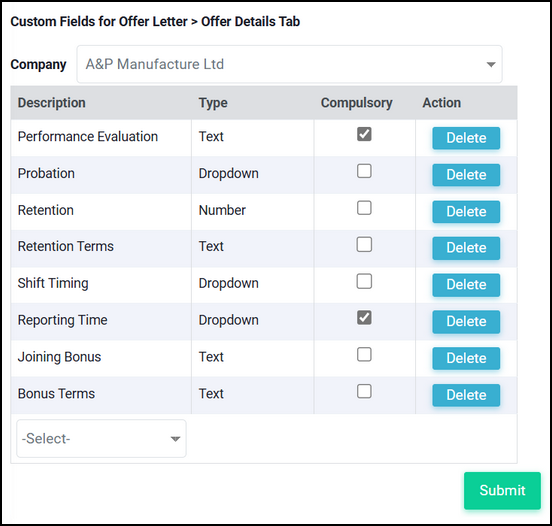
Task: Enable Compulsory checkbox for Retention row
Action: [x=364, y=208]
